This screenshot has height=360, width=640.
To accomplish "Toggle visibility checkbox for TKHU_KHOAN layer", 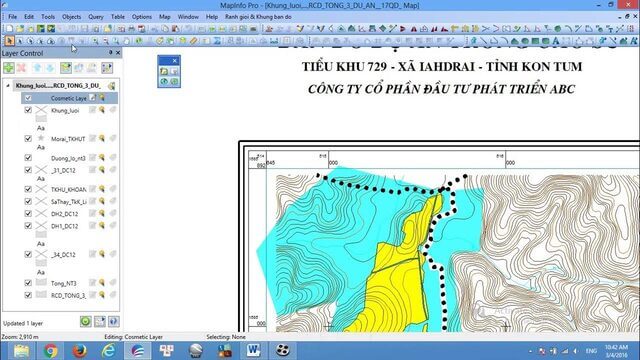I will coord(28,189).
